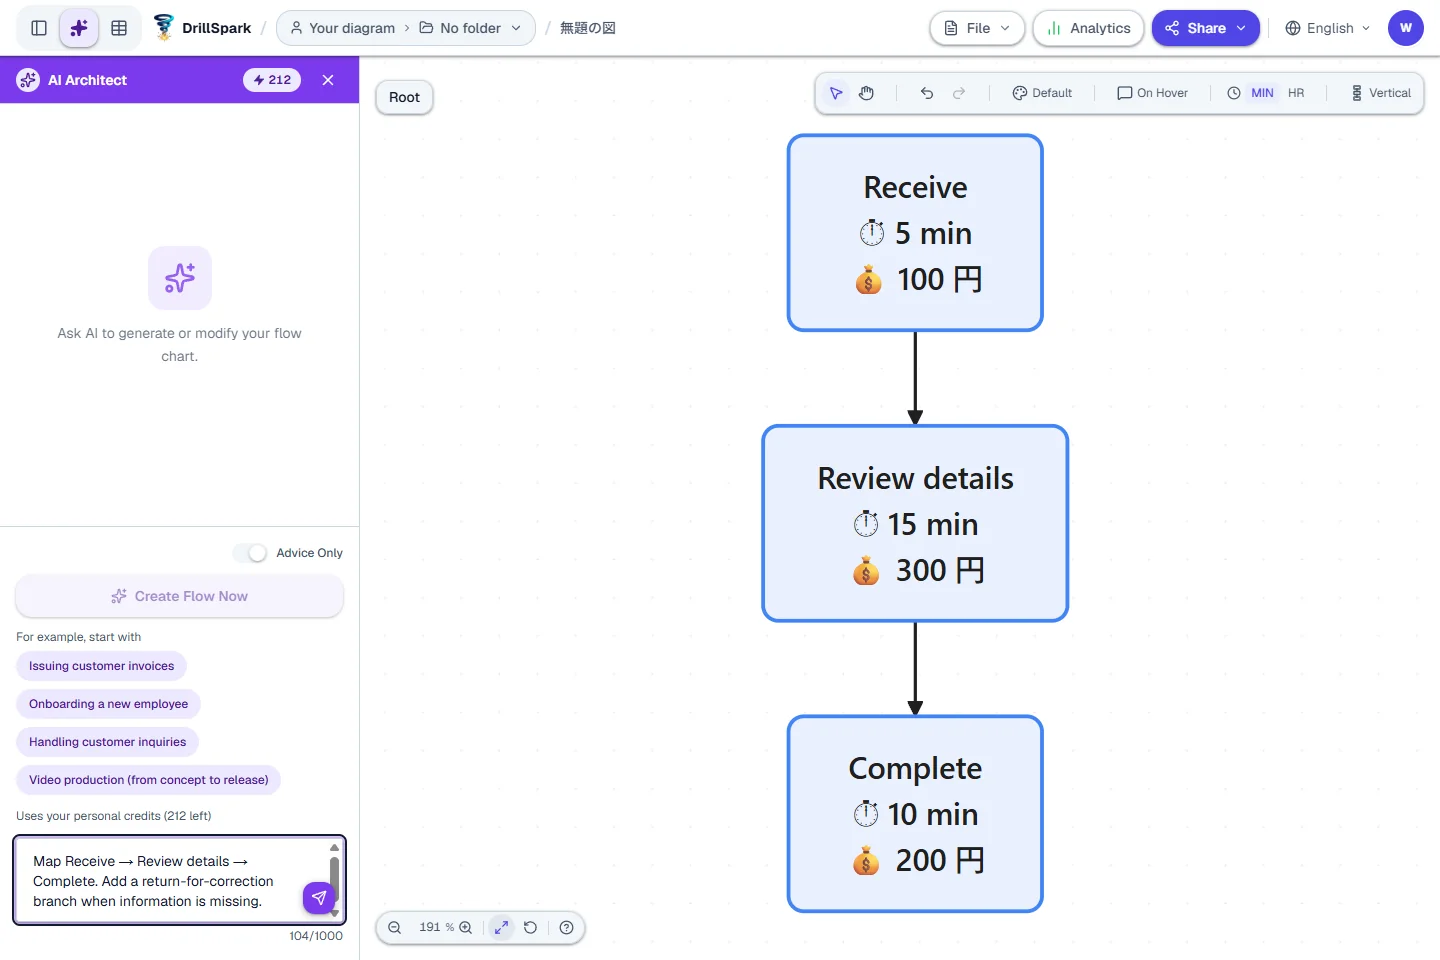The width and height of the screenshot is (1440, 960).
Task: Click the AI Architect sparkle icon
Action: [79, 28]
